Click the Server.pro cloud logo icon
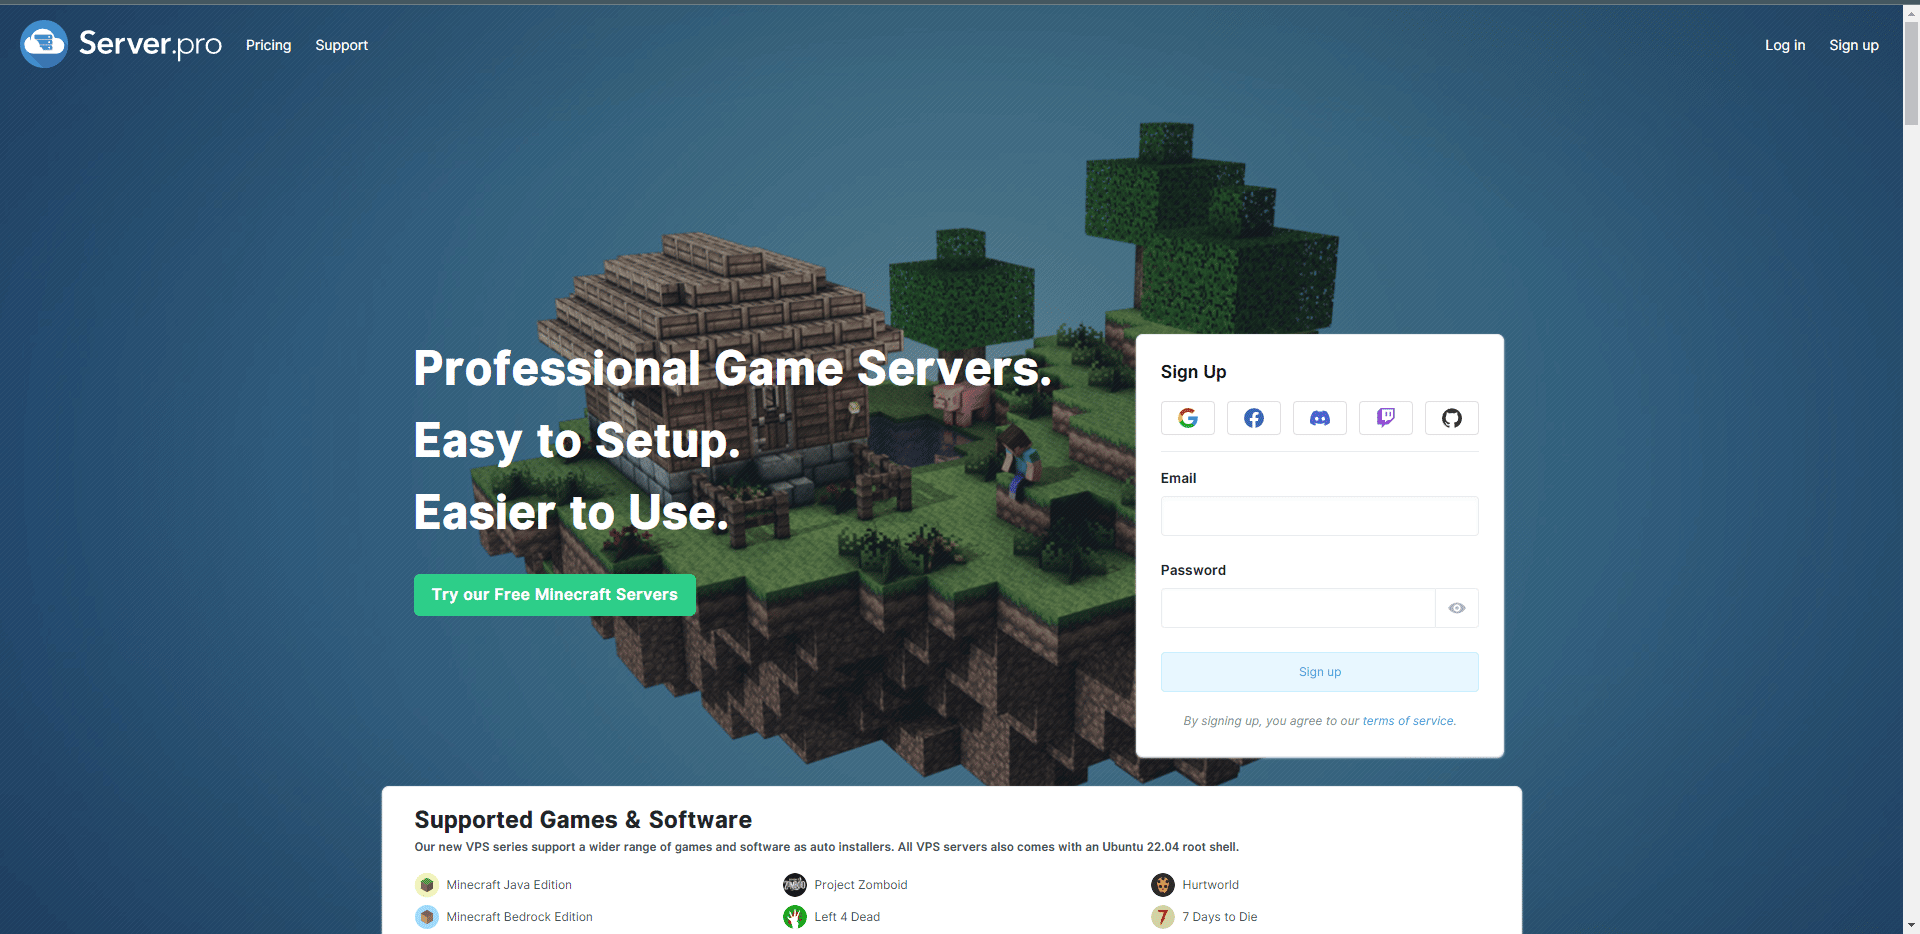Image resolution: width=1920 pixels, height=934 pixels. click(x=44, y=44)
